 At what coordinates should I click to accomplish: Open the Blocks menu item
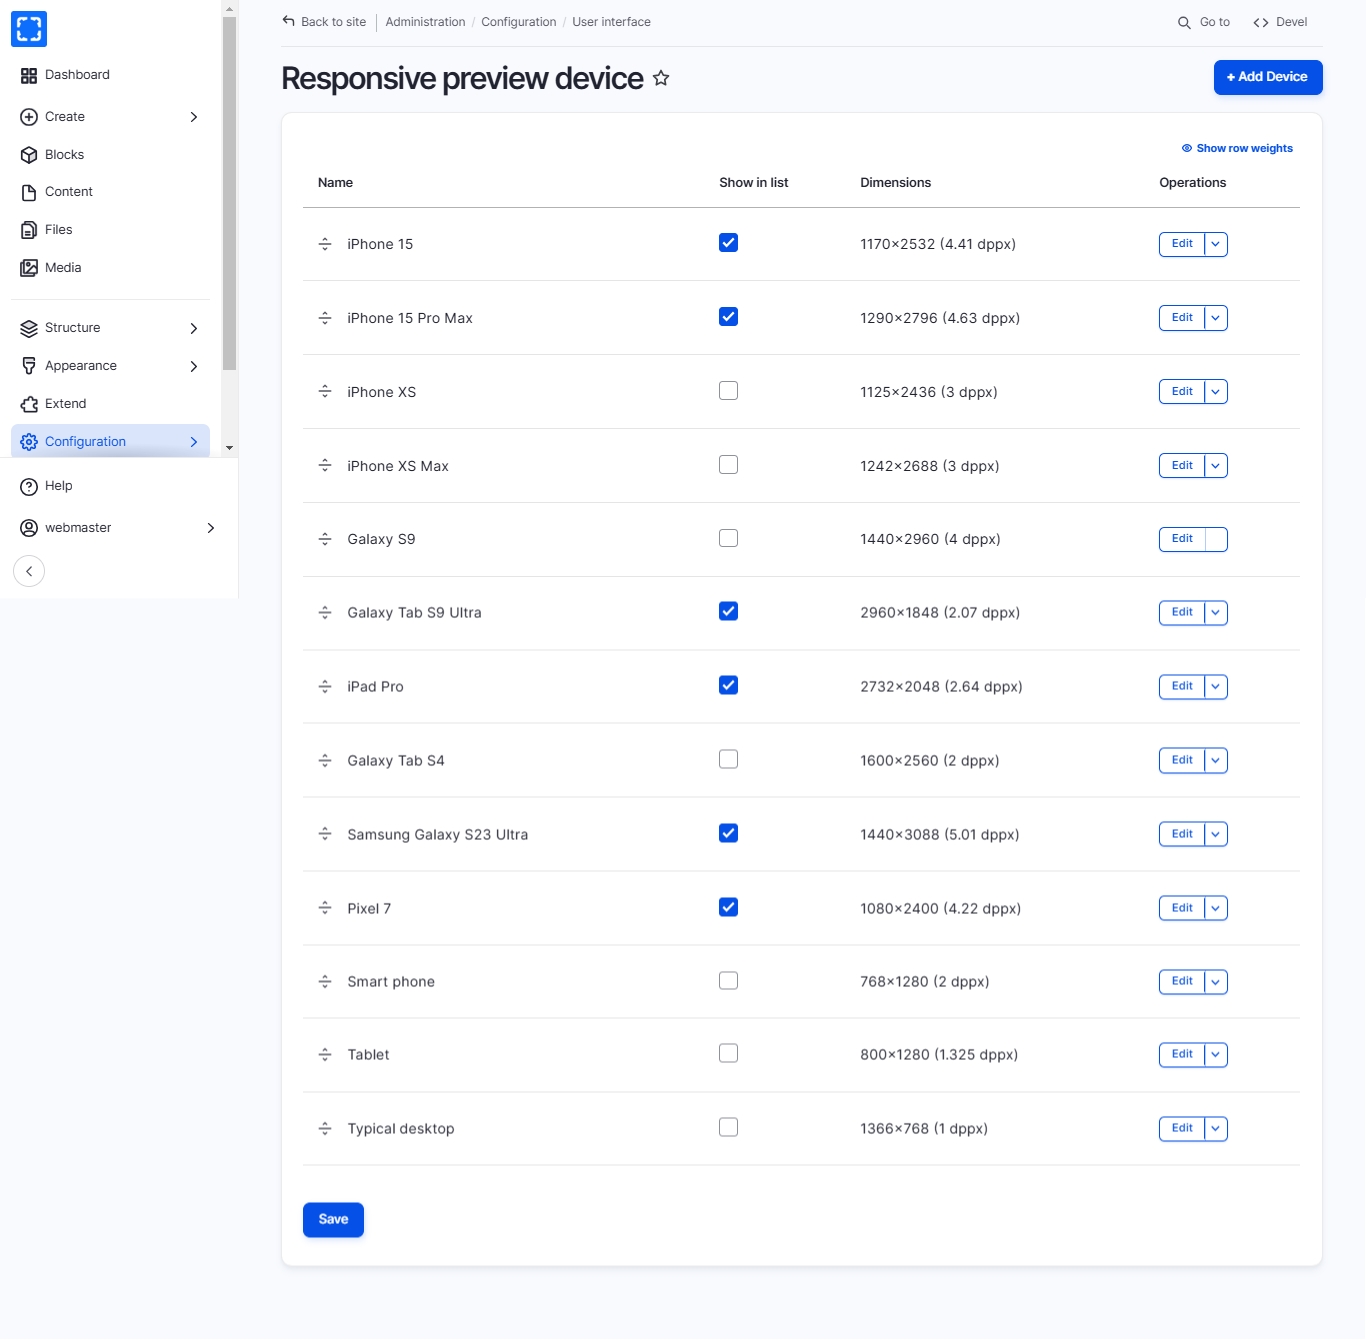64,155
